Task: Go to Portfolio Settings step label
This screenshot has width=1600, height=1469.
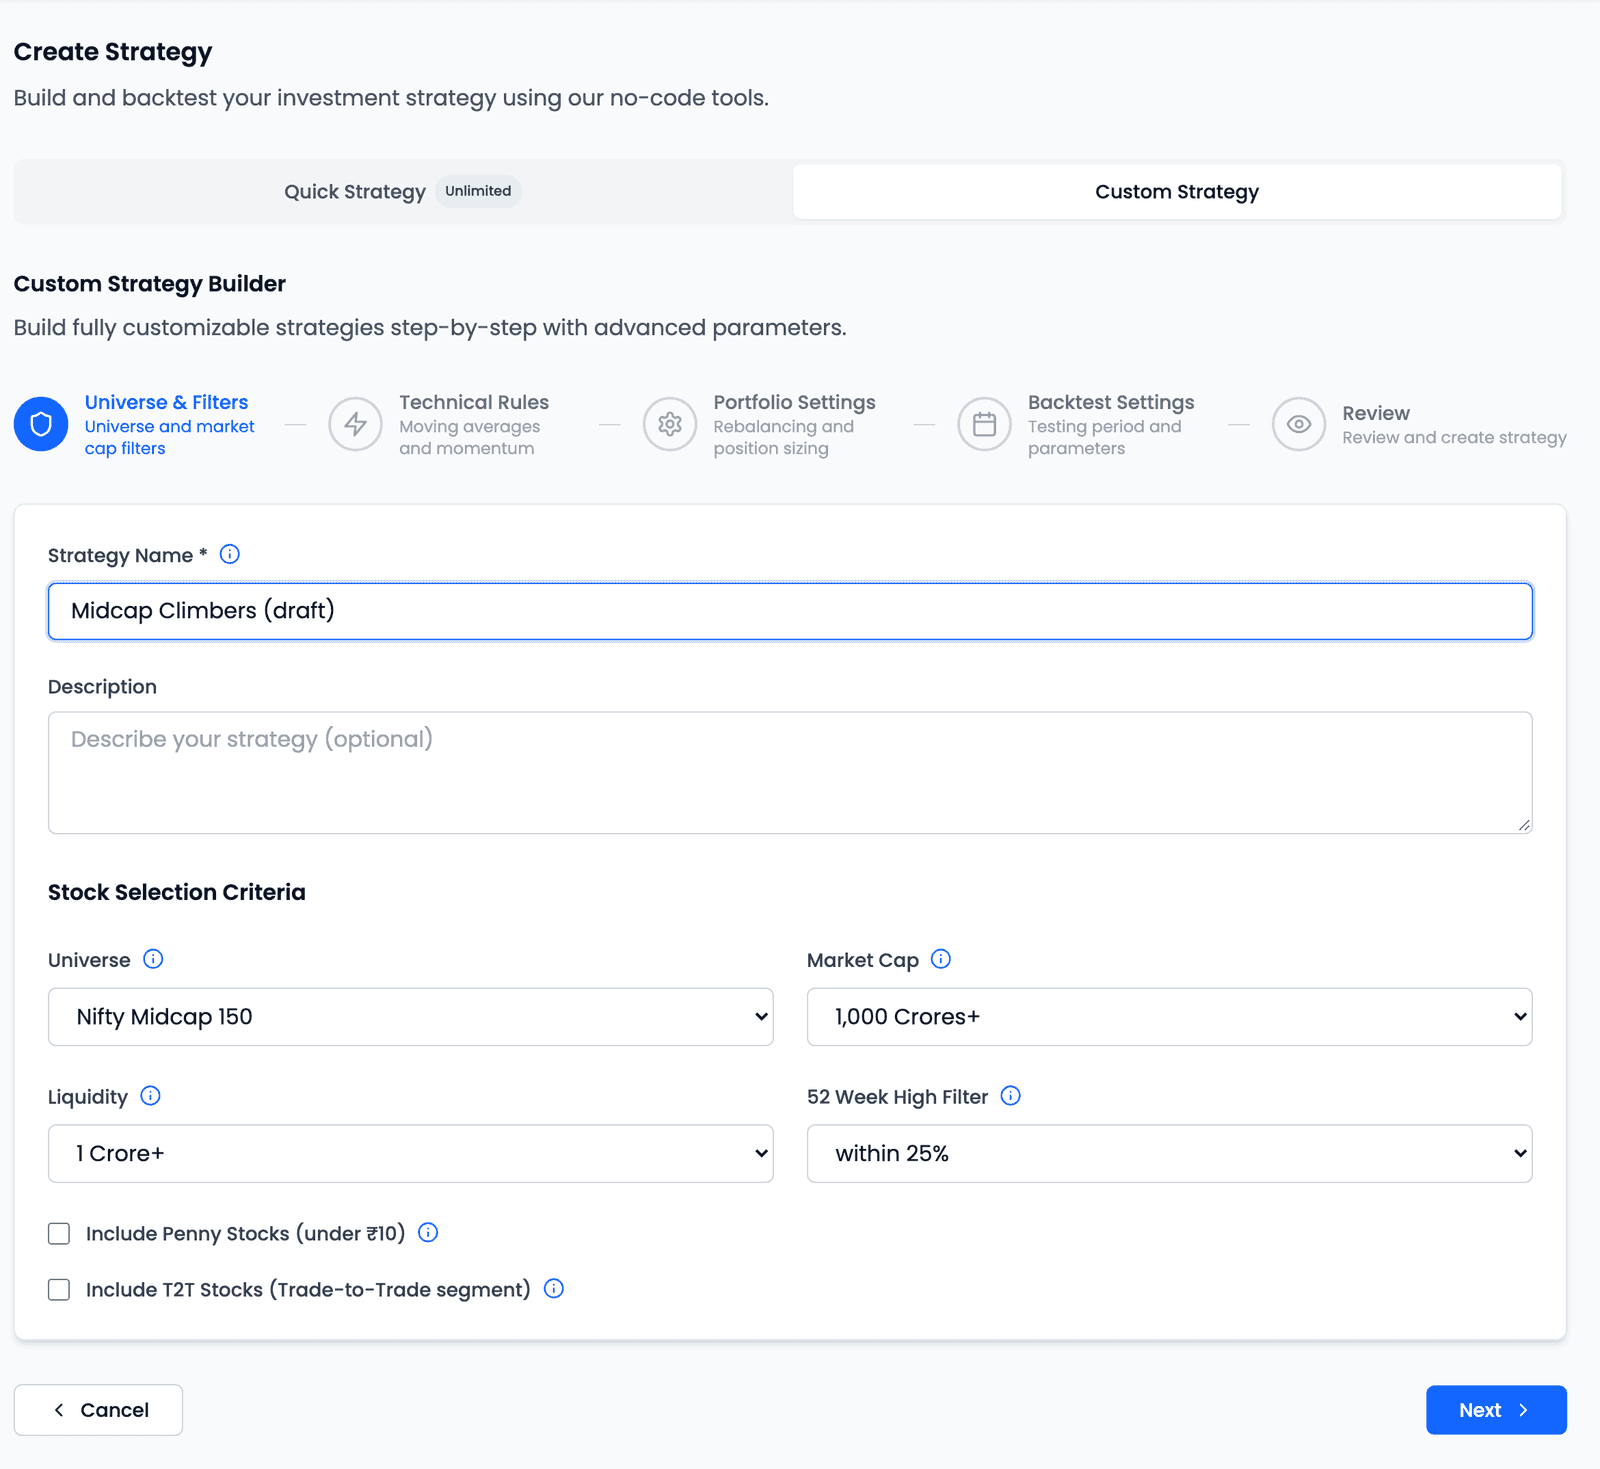Action: (794, 402)
